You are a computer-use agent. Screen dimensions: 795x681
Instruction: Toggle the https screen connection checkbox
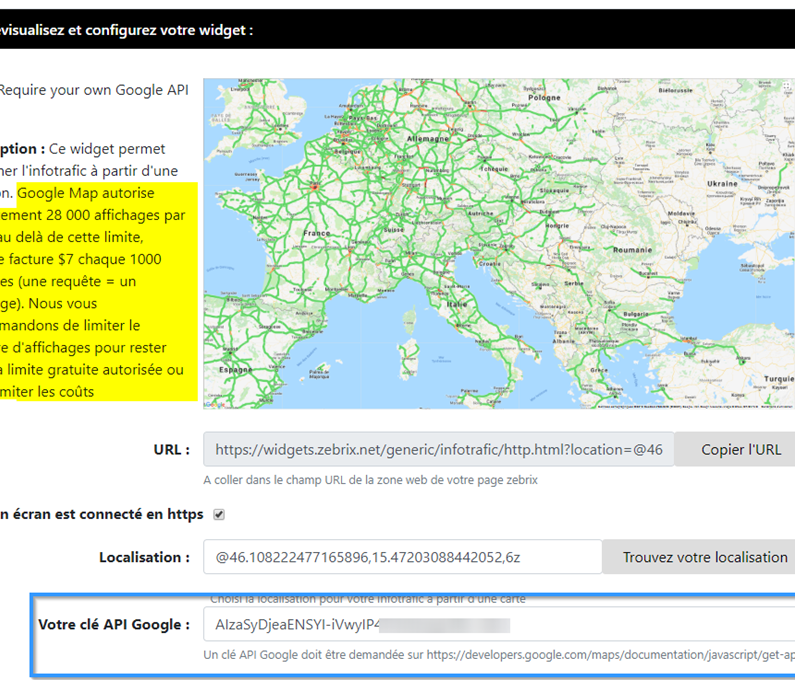point(219,515)
